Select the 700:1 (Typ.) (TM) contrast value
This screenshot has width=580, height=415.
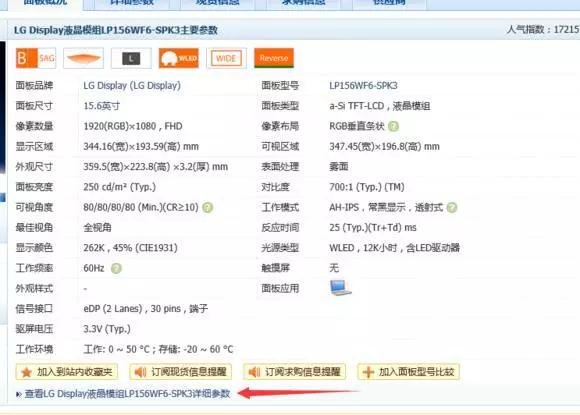367,187
